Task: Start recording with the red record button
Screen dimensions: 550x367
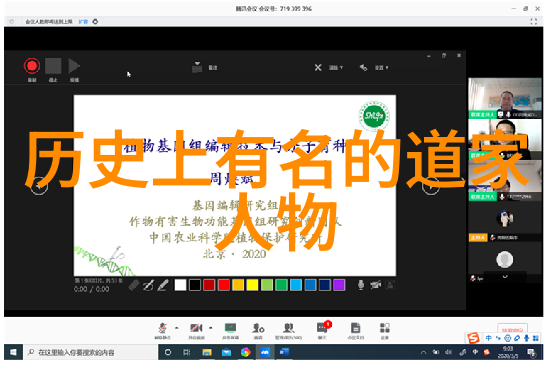Action: click(32, 66)
